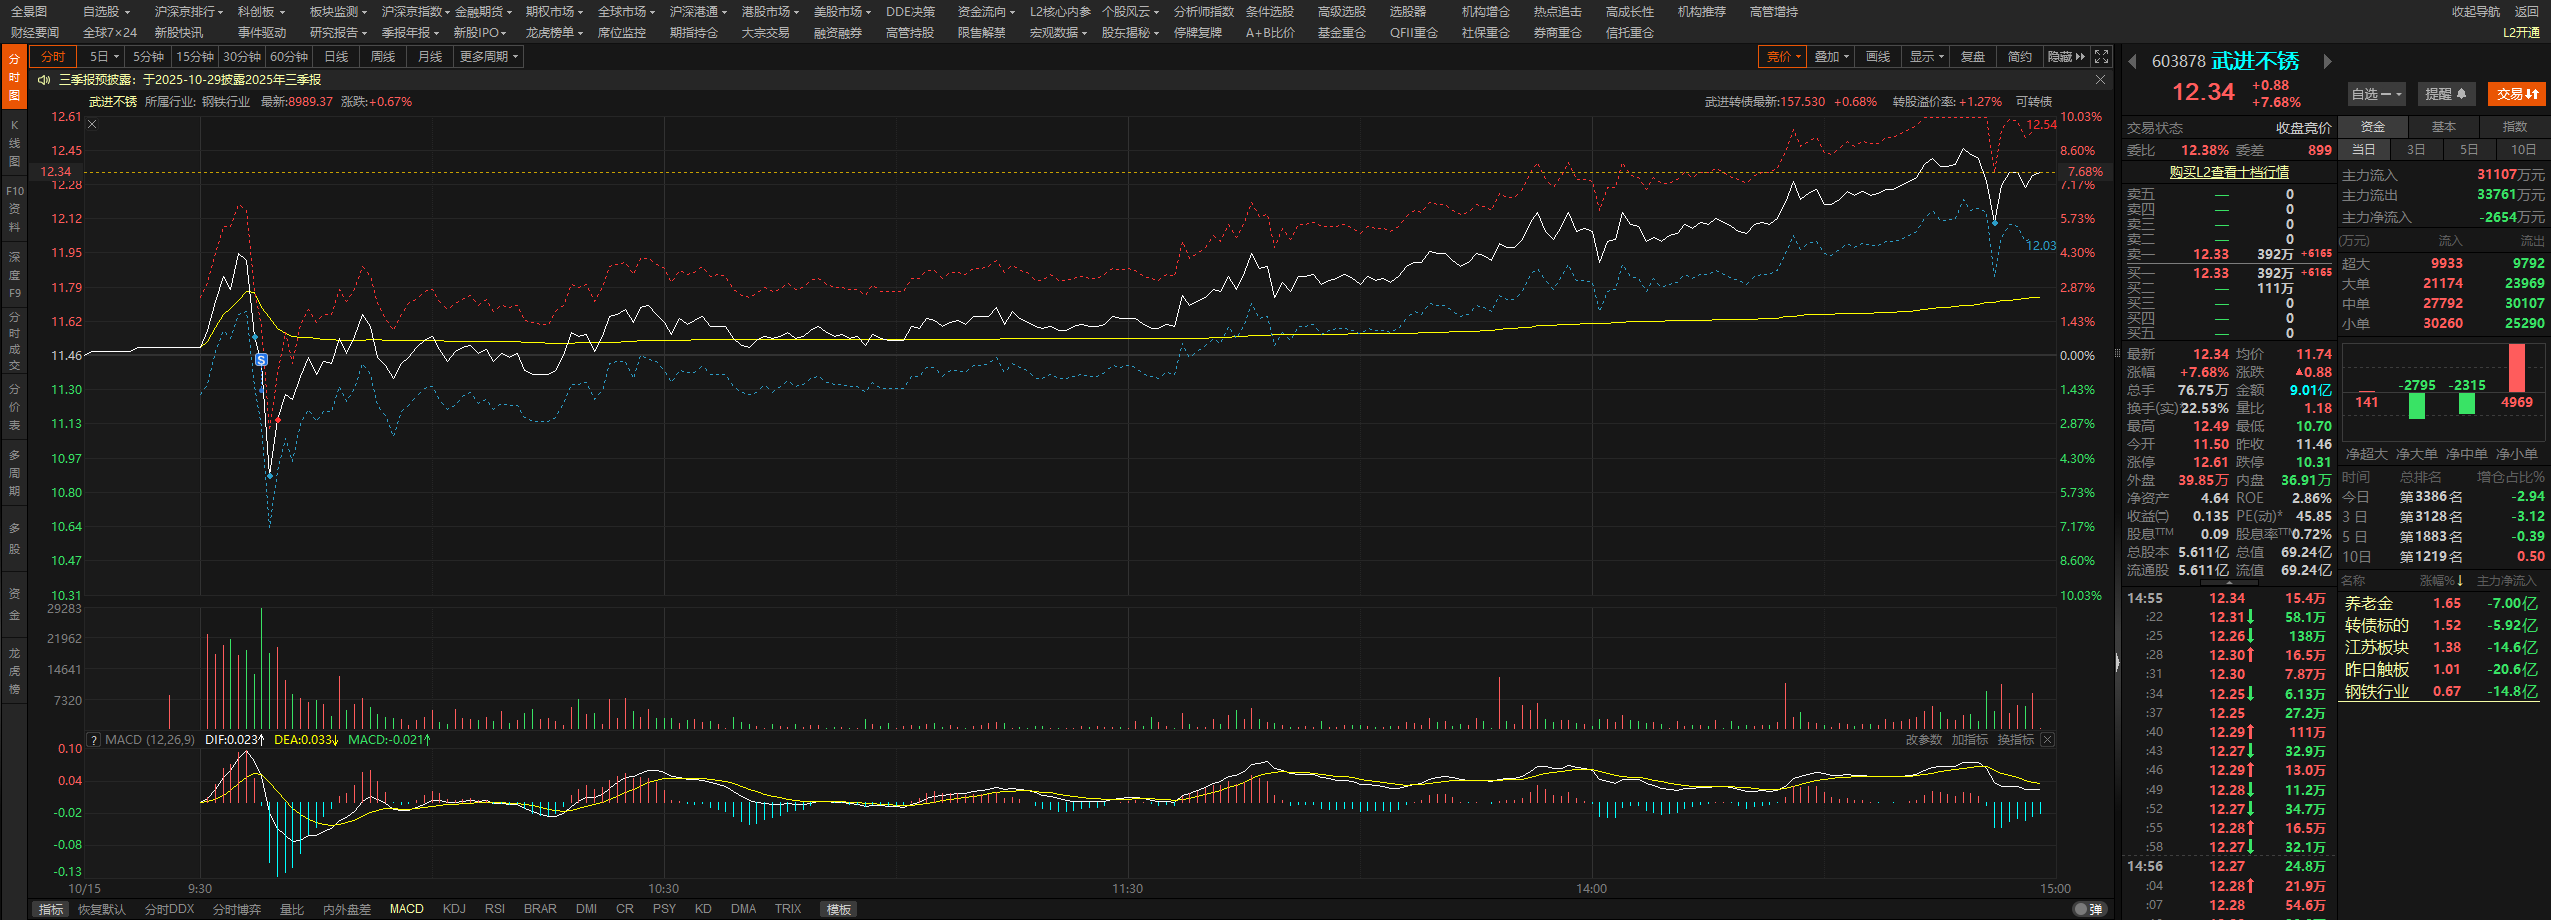Select 当日 capital flow period
Image resolution: width=2551 pixels, height=920 pixels.
2363,150
